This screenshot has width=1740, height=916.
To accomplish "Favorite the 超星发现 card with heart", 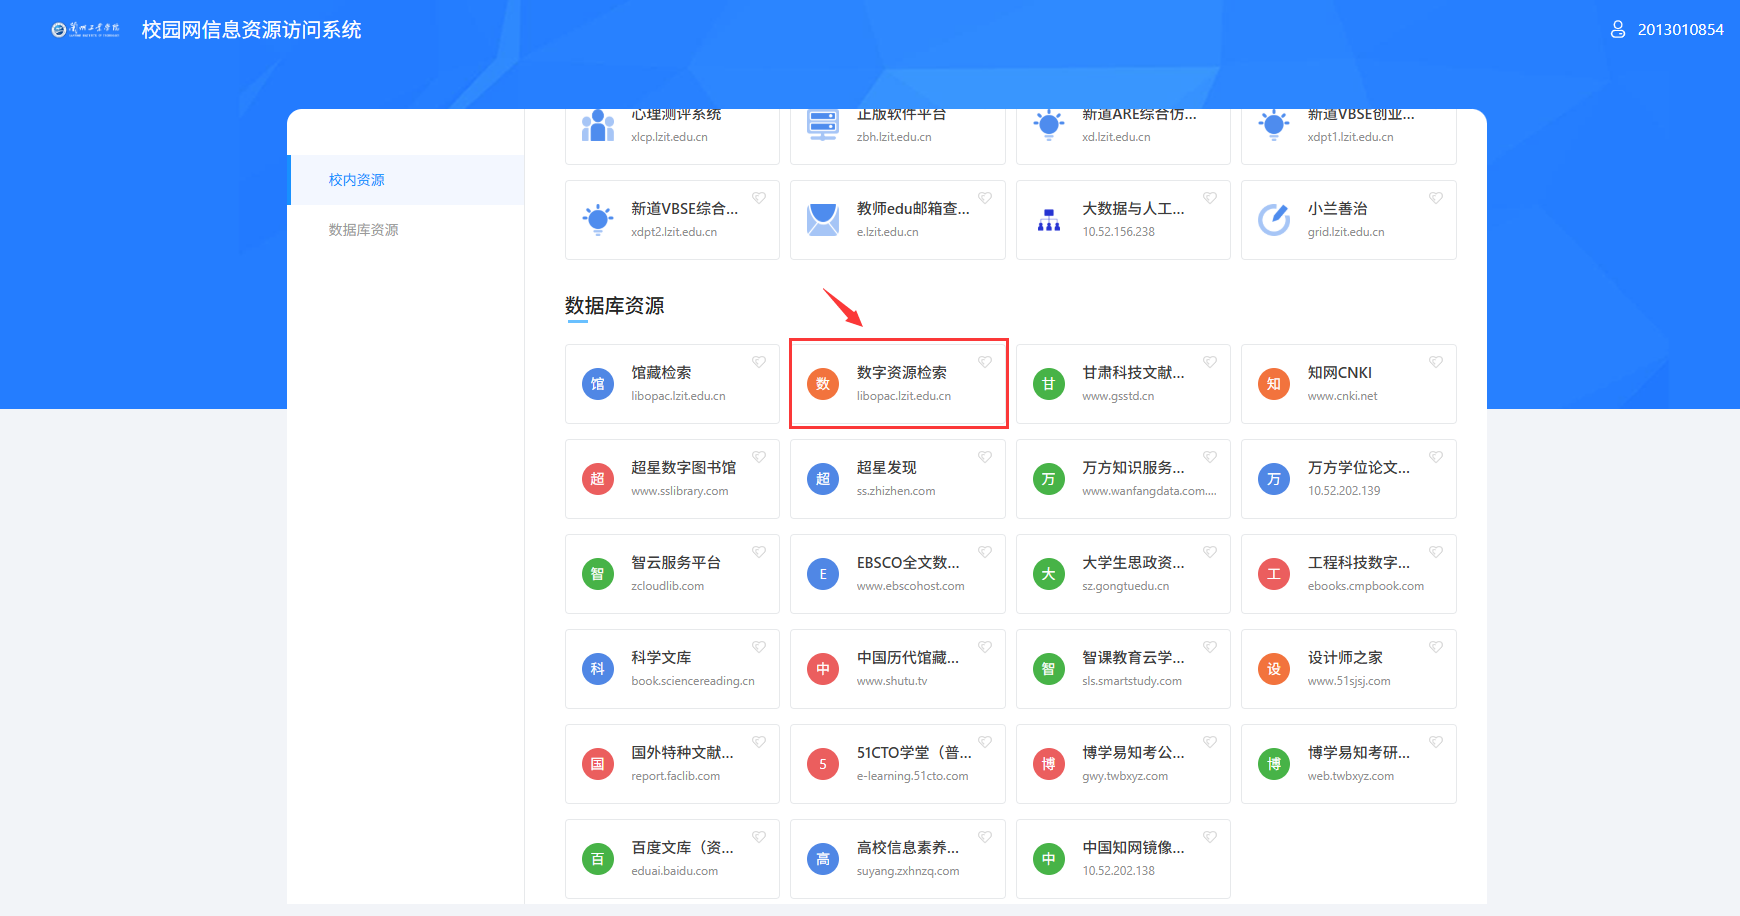I will [x=985, y=457].
